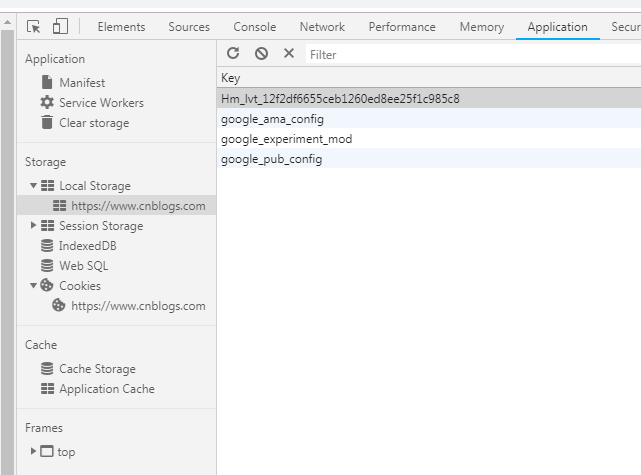Open the Manifest item
Viewport: 641px width, 475px height.
[x=81, y=83]
